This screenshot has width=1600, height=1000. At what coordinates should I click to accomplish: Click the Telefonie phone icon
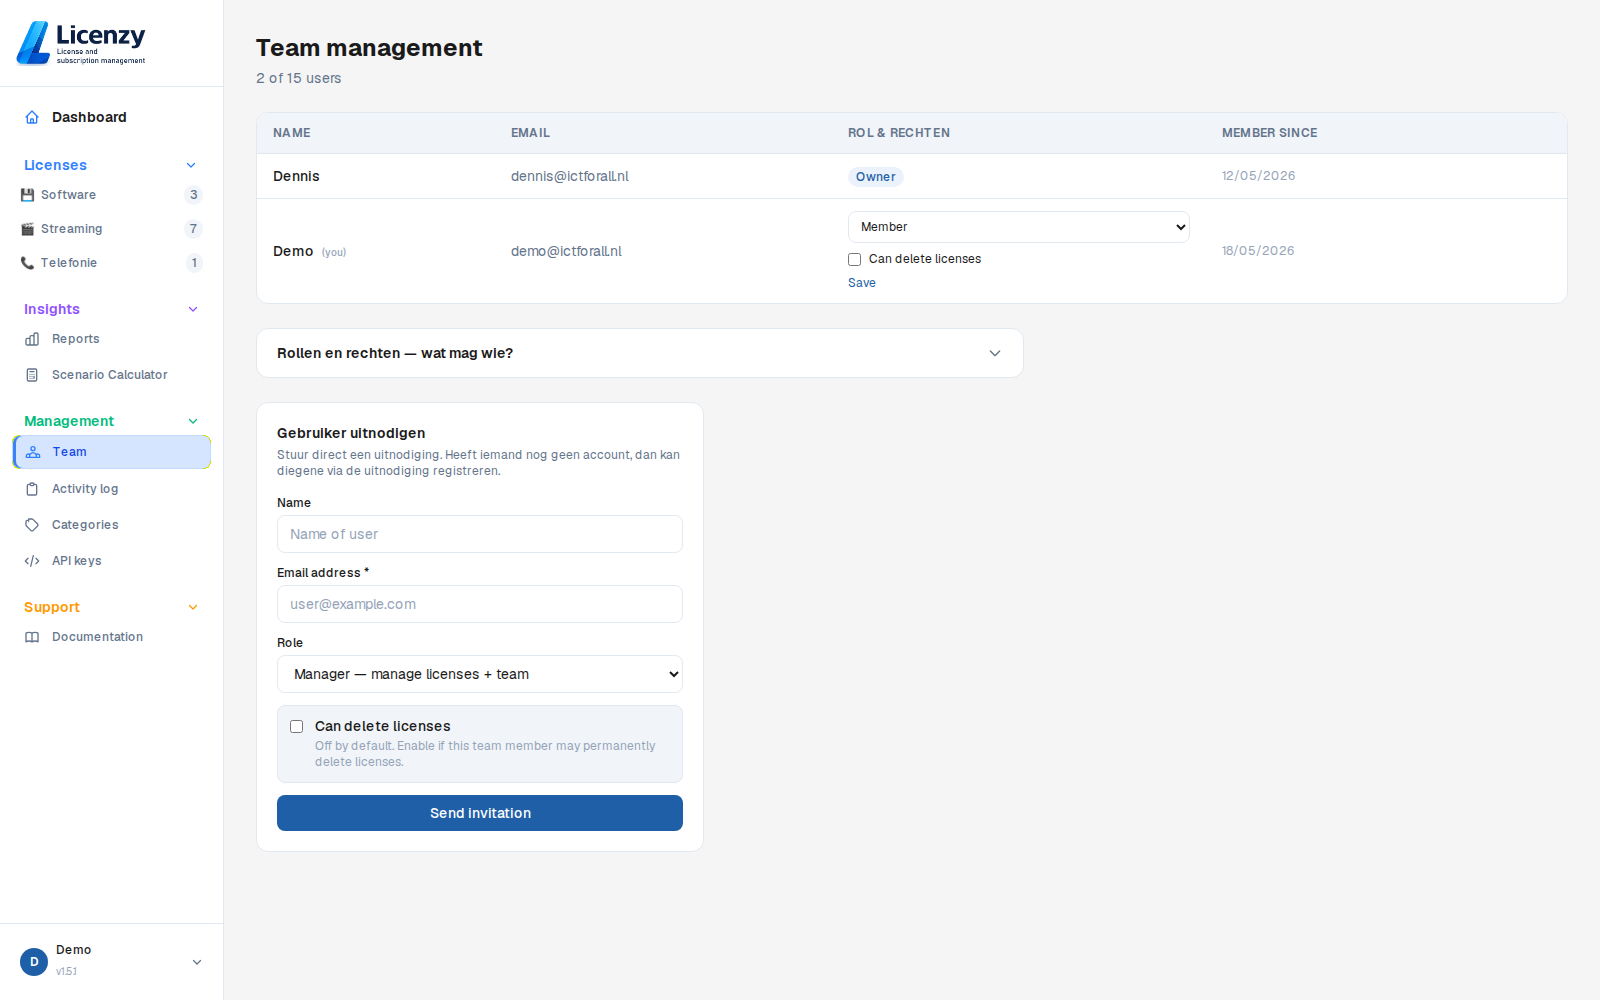click(x=28, y=263)
